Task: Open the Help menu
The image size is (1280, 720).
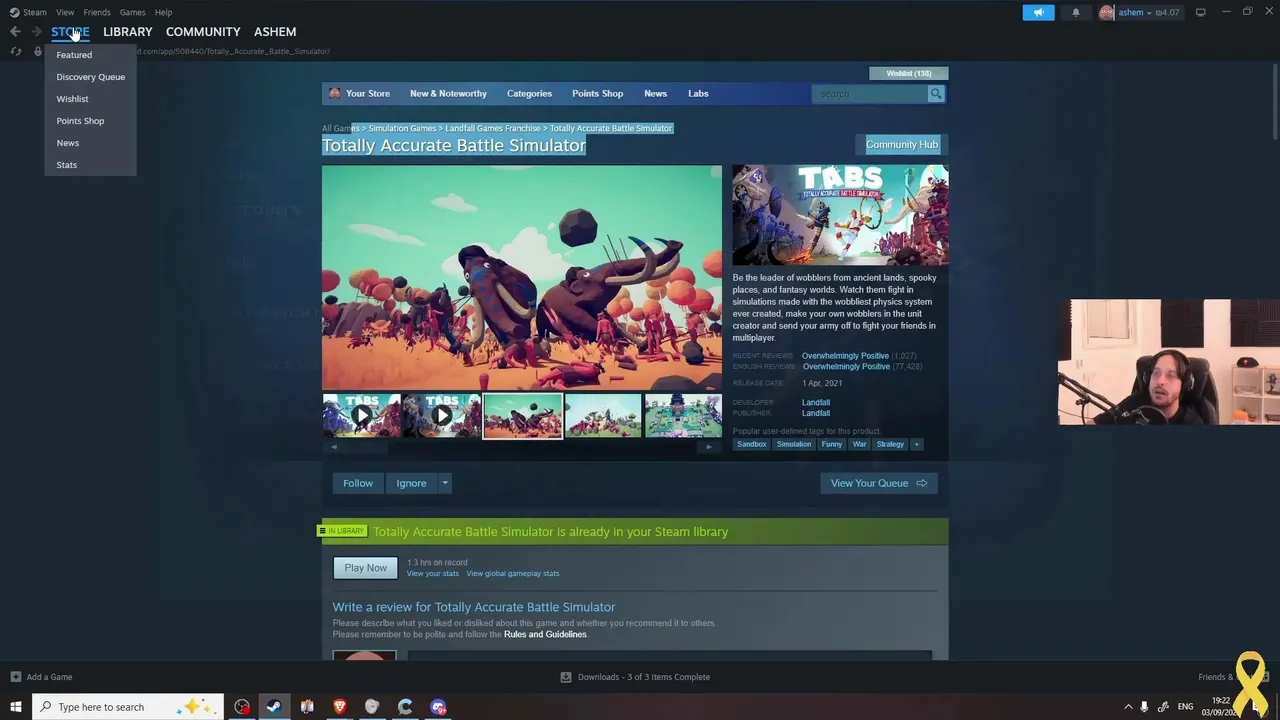Action: coord(163,12)
